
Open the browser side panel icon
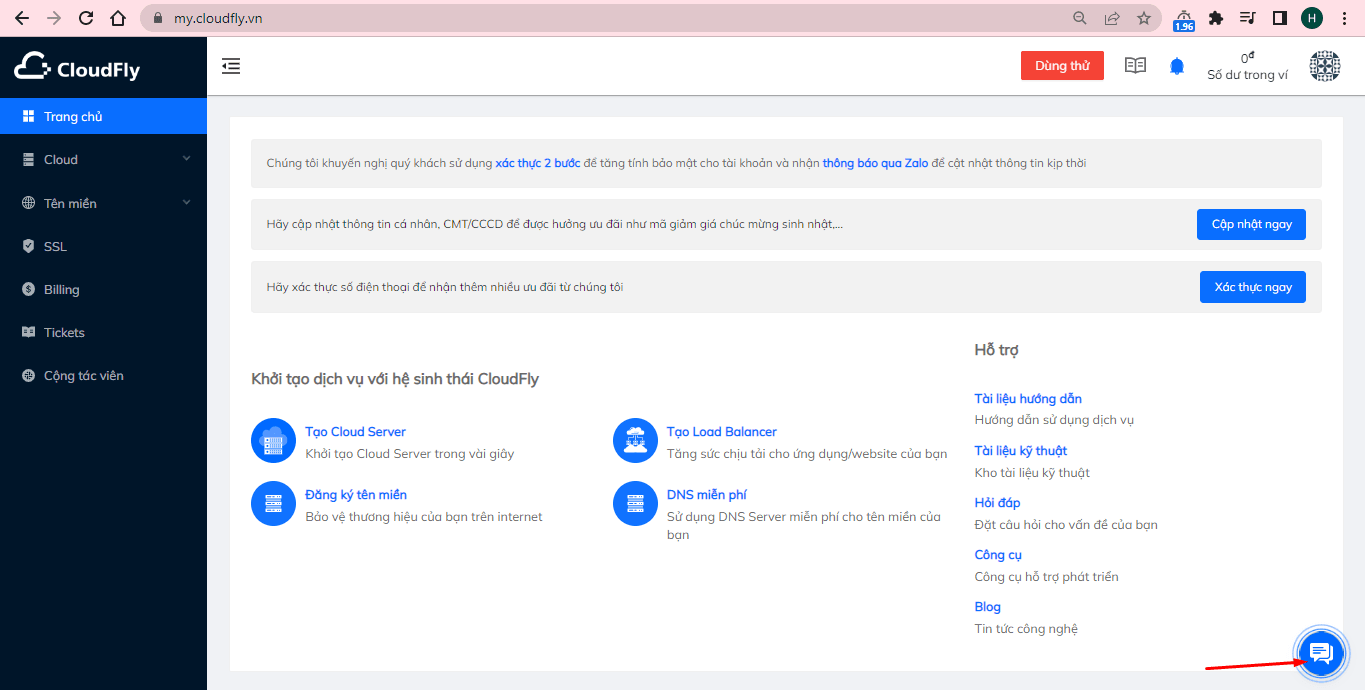1279,18
